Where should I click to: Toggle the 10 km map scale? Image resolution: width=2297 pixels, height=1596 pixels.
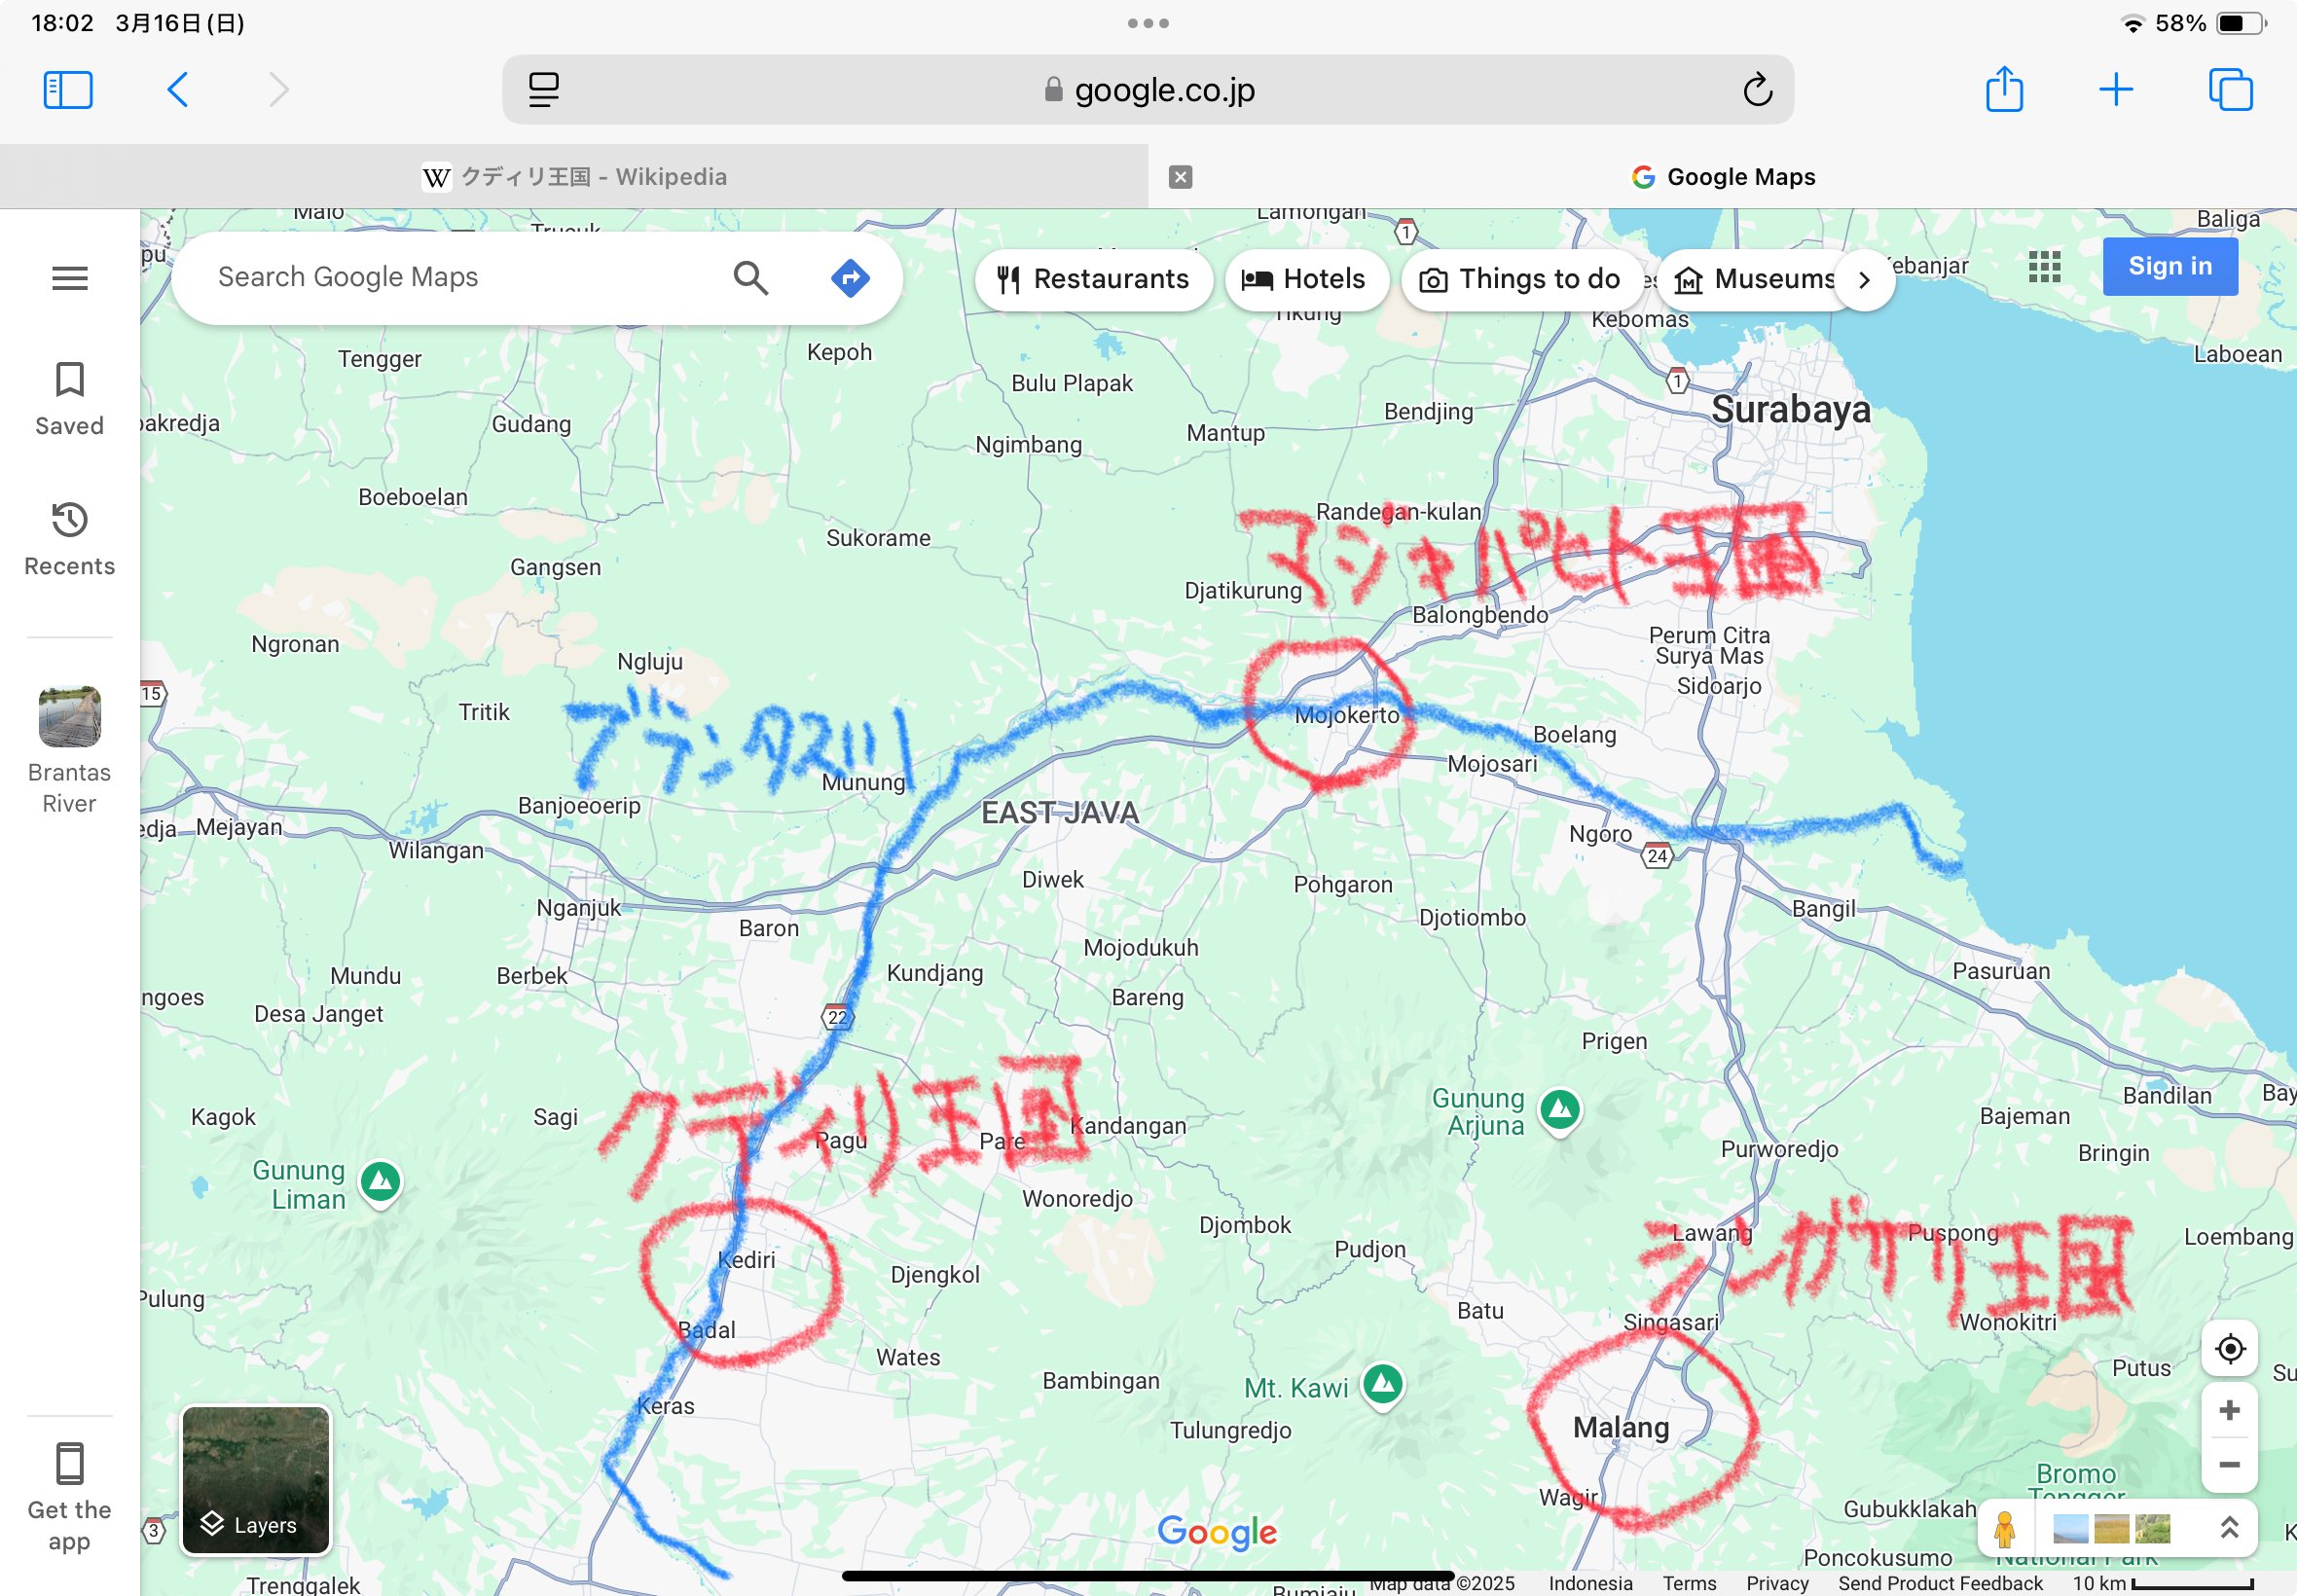coord(2162,1582)
